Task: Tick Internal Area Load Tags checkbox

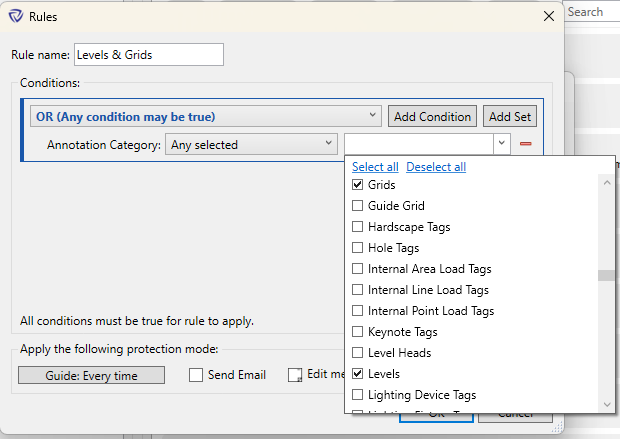Action: (x=357, y=269)
